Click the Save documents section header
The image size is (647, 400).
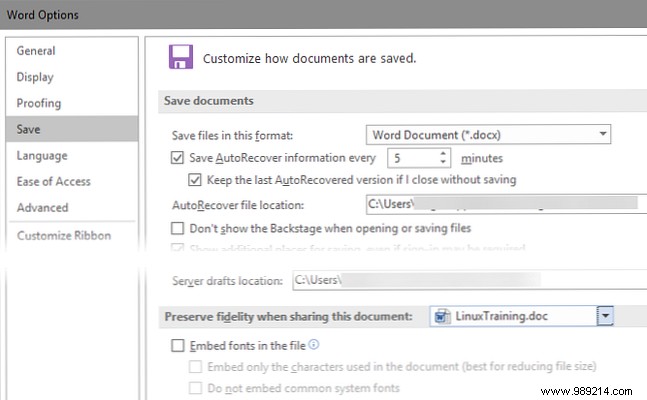tap(209, 101)
